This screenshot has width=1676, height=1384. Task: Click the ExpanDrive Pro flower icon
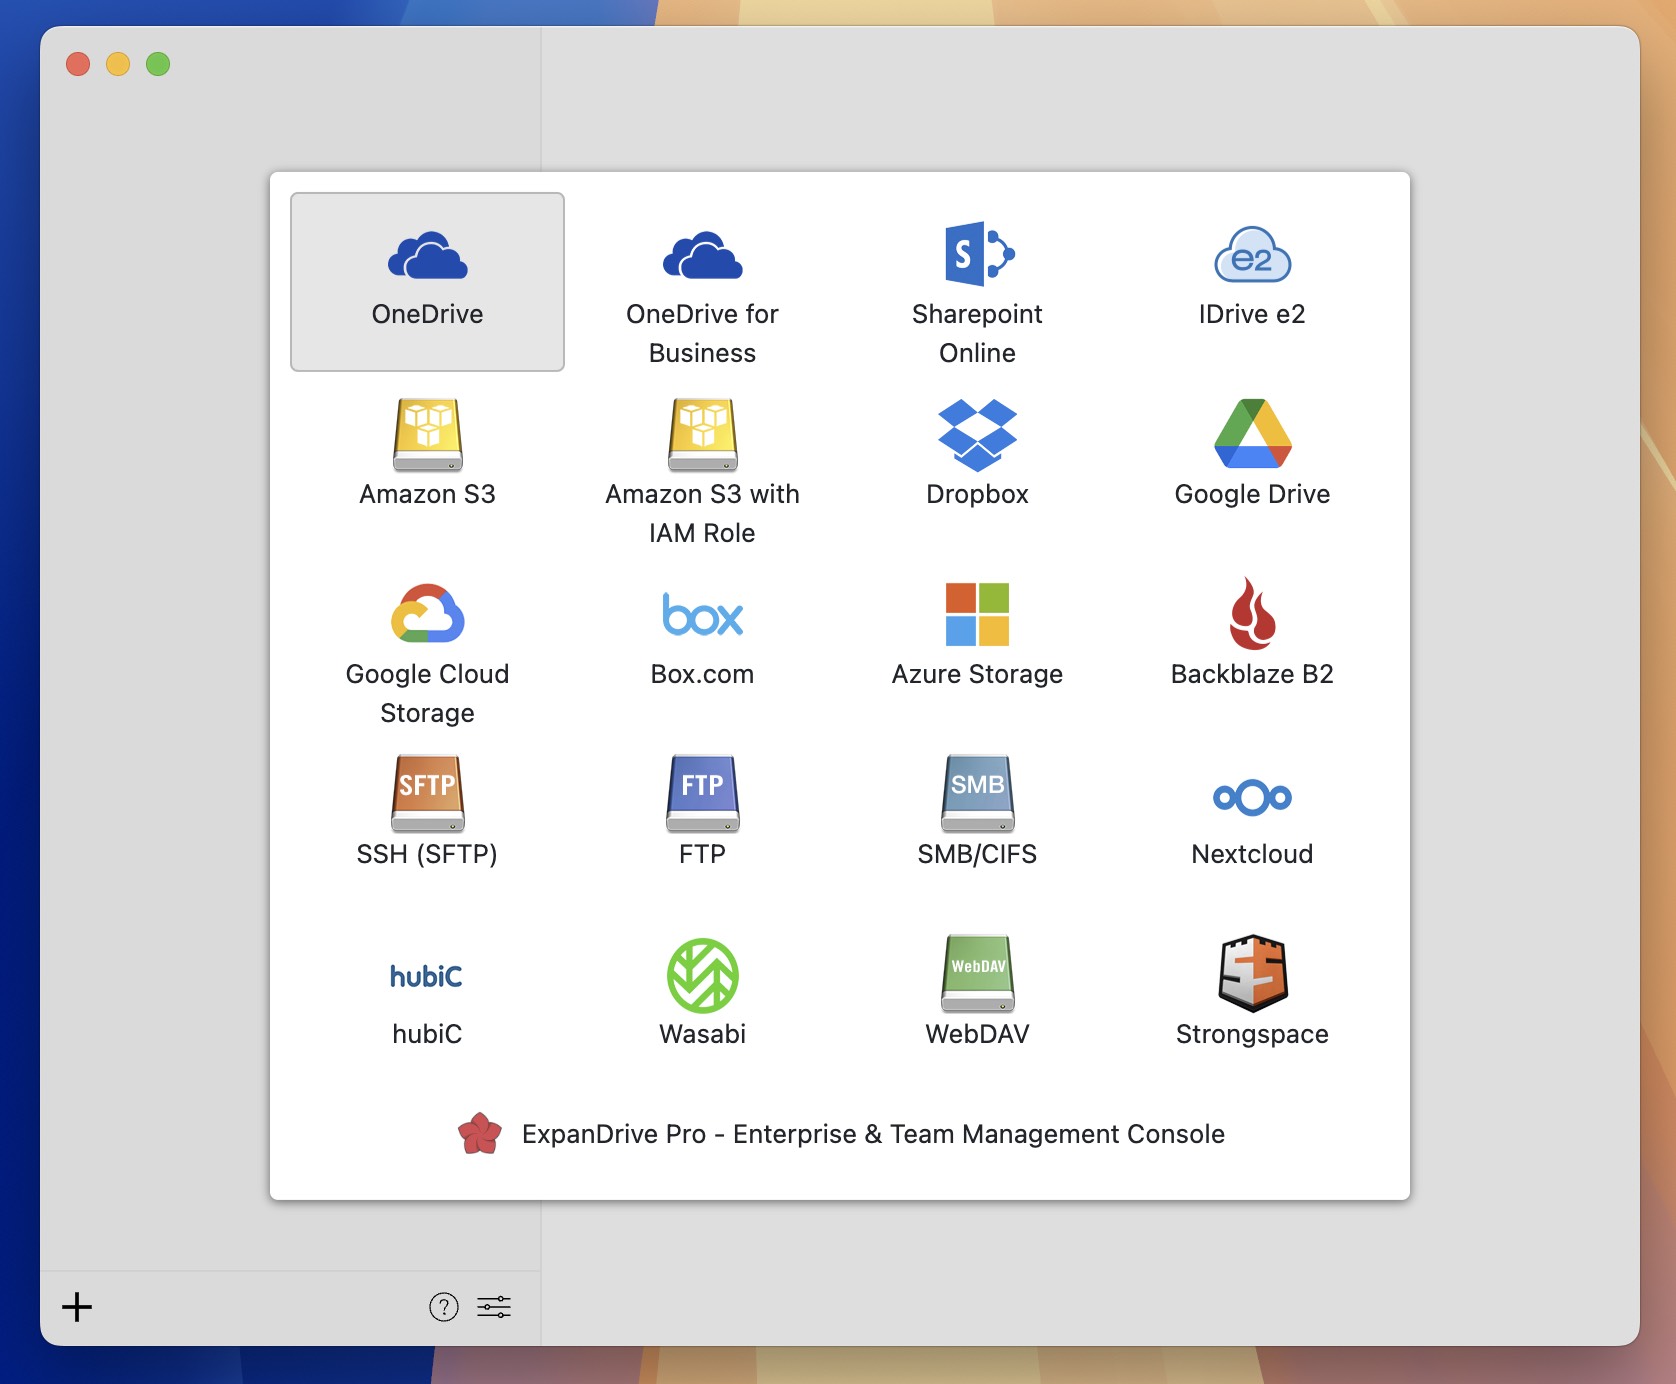pos(480,1134)
